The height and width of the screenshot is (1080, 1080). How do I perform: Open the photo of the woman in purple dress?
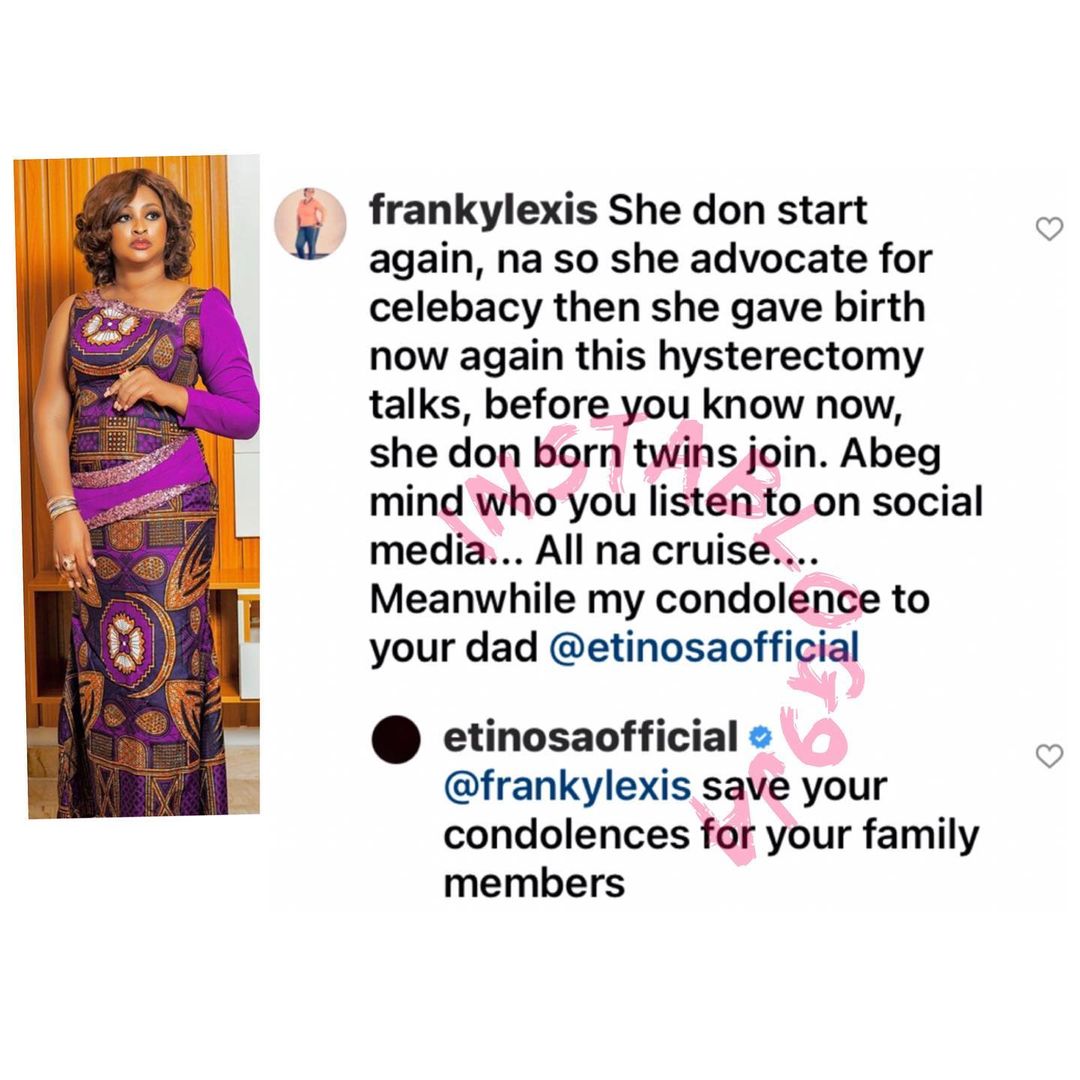(137, 487)
